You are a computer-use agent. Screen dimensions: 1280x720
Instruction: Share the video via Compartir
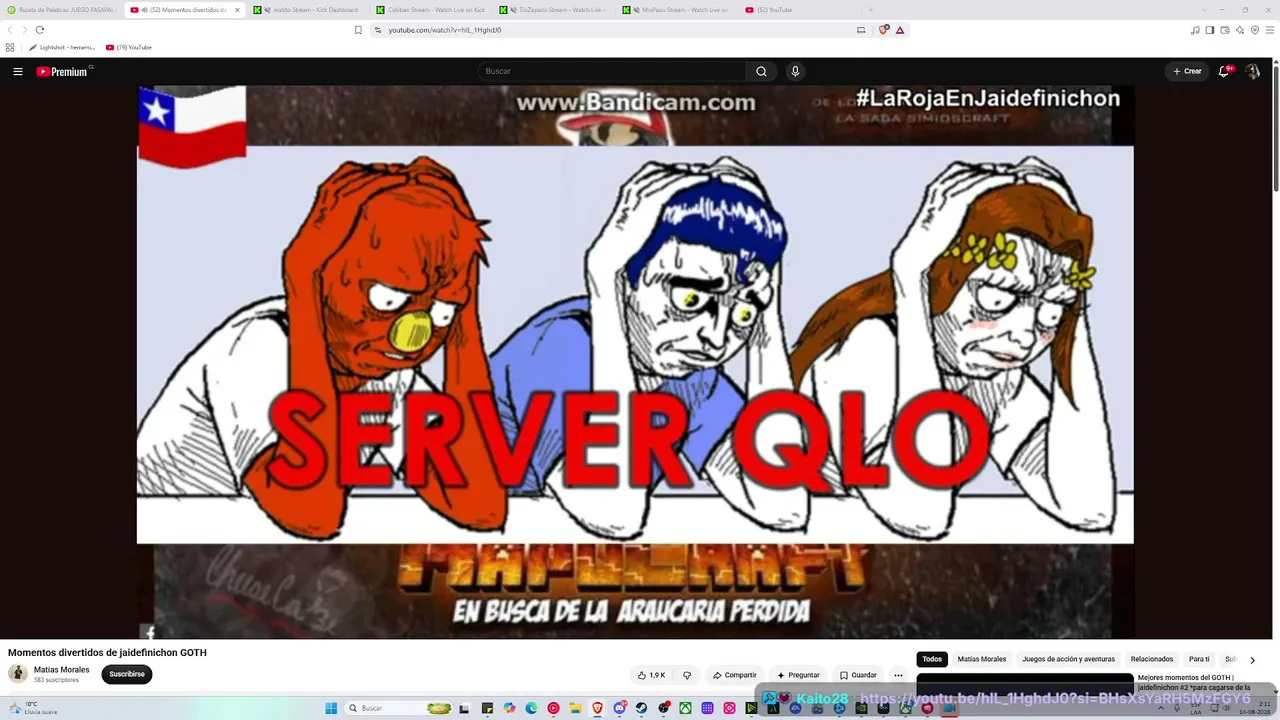click(x=734, y=675)
